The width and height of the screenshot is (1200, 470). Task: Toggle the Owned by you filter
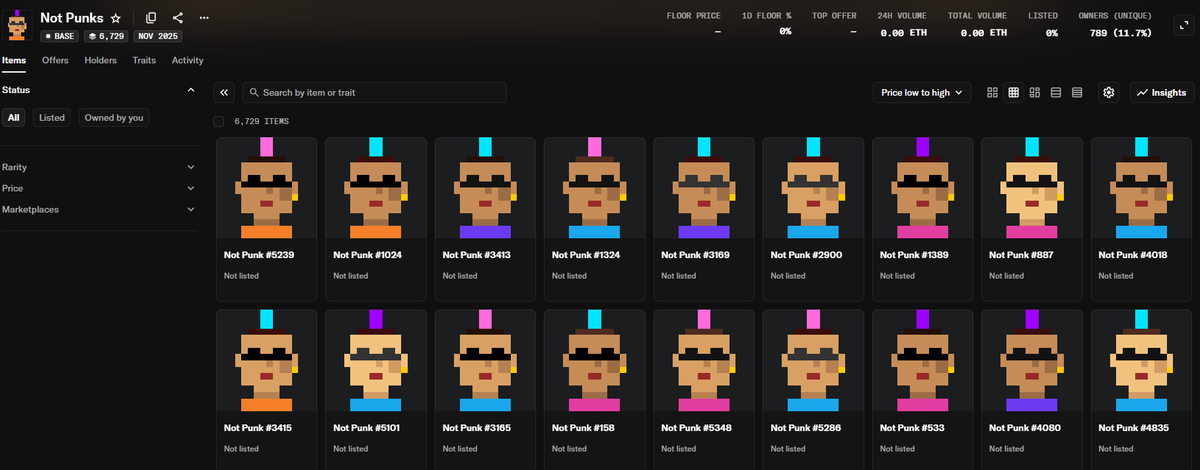pos(114,117)
